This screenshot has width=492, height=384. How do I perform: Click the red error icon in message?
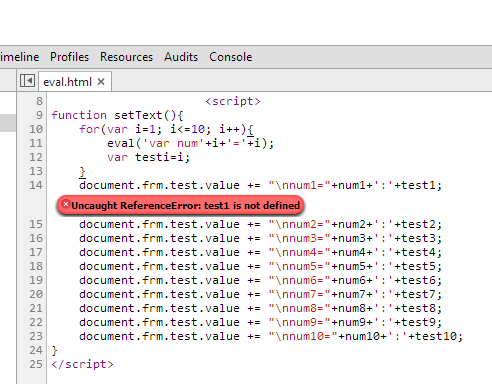tap(66, 204)
